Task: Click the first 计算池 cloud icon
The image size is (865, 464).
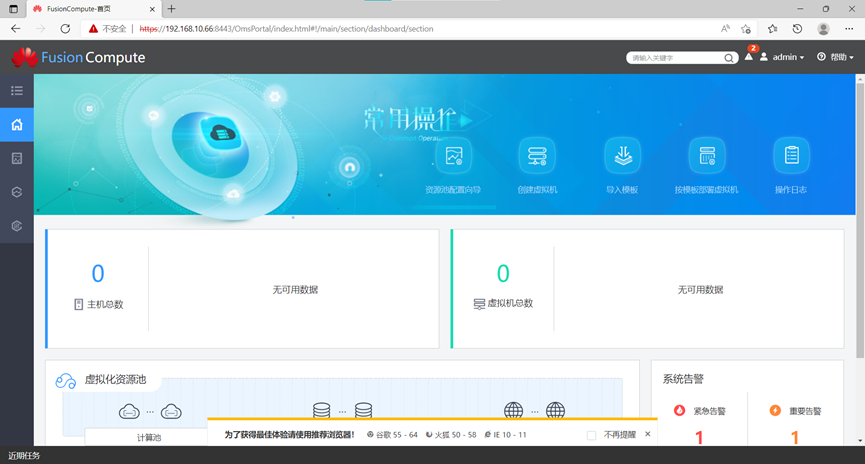Action: [129, 412]
